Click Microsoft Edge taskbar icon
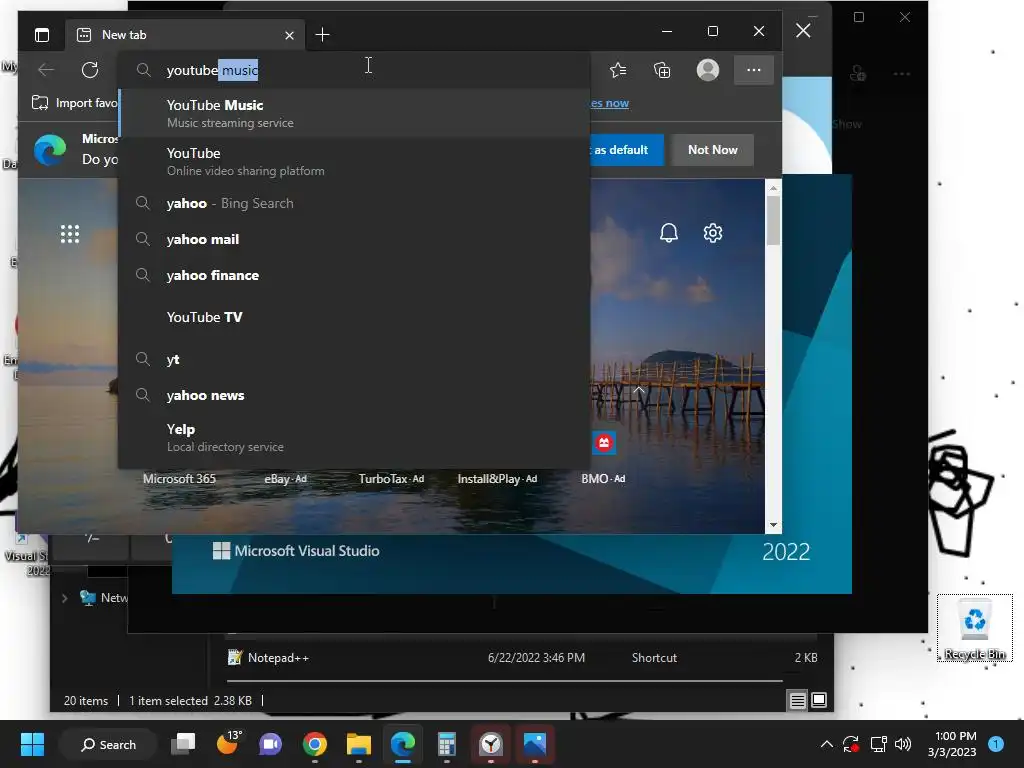The image size is (1024, 768). tap(402, 744)
